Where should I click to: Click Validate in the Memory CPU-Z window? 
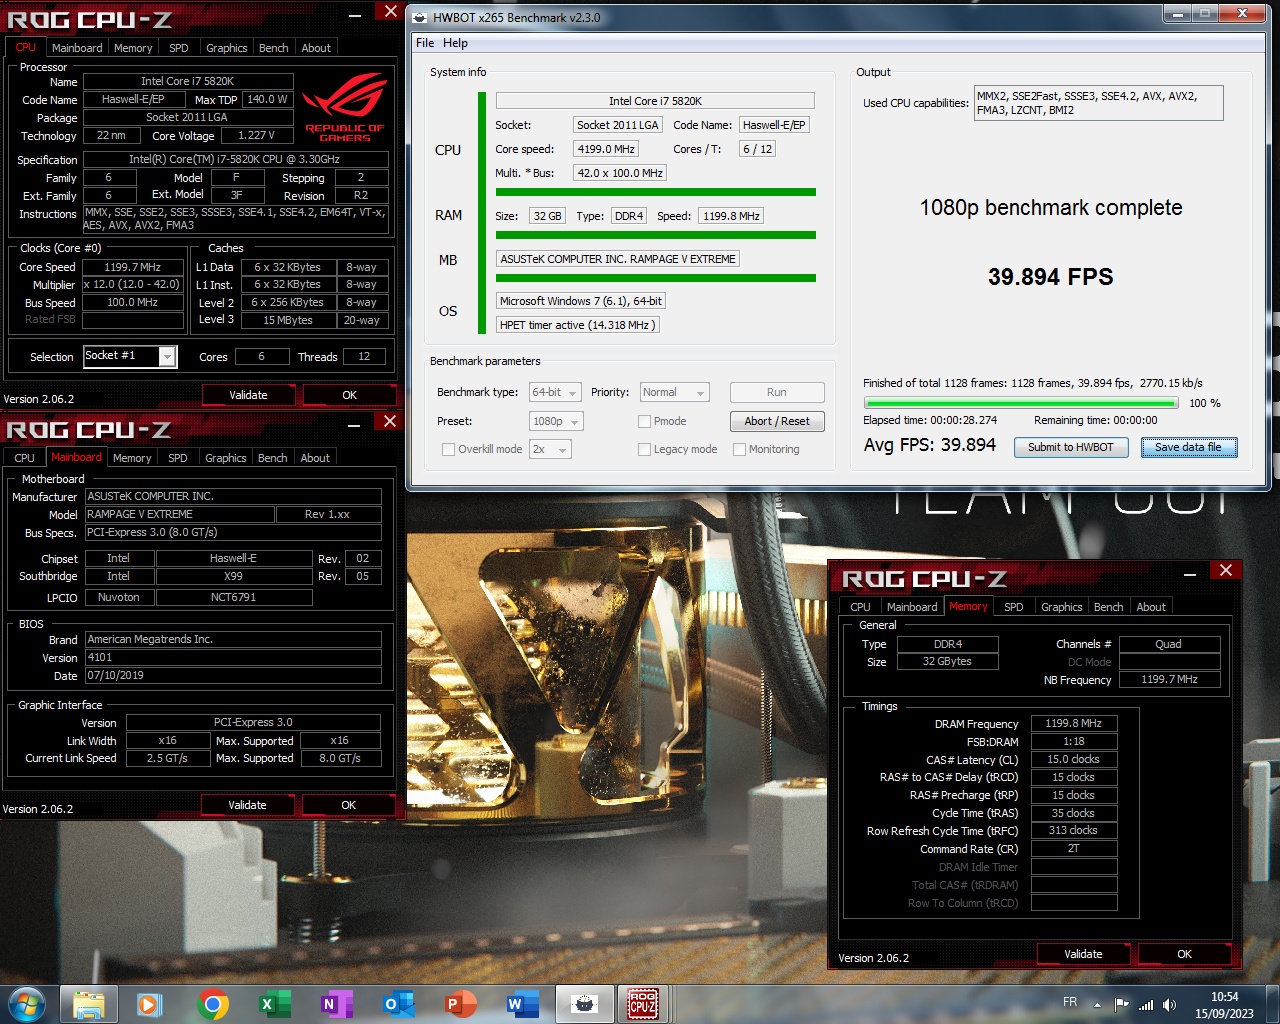click(x=1083, y=954)
